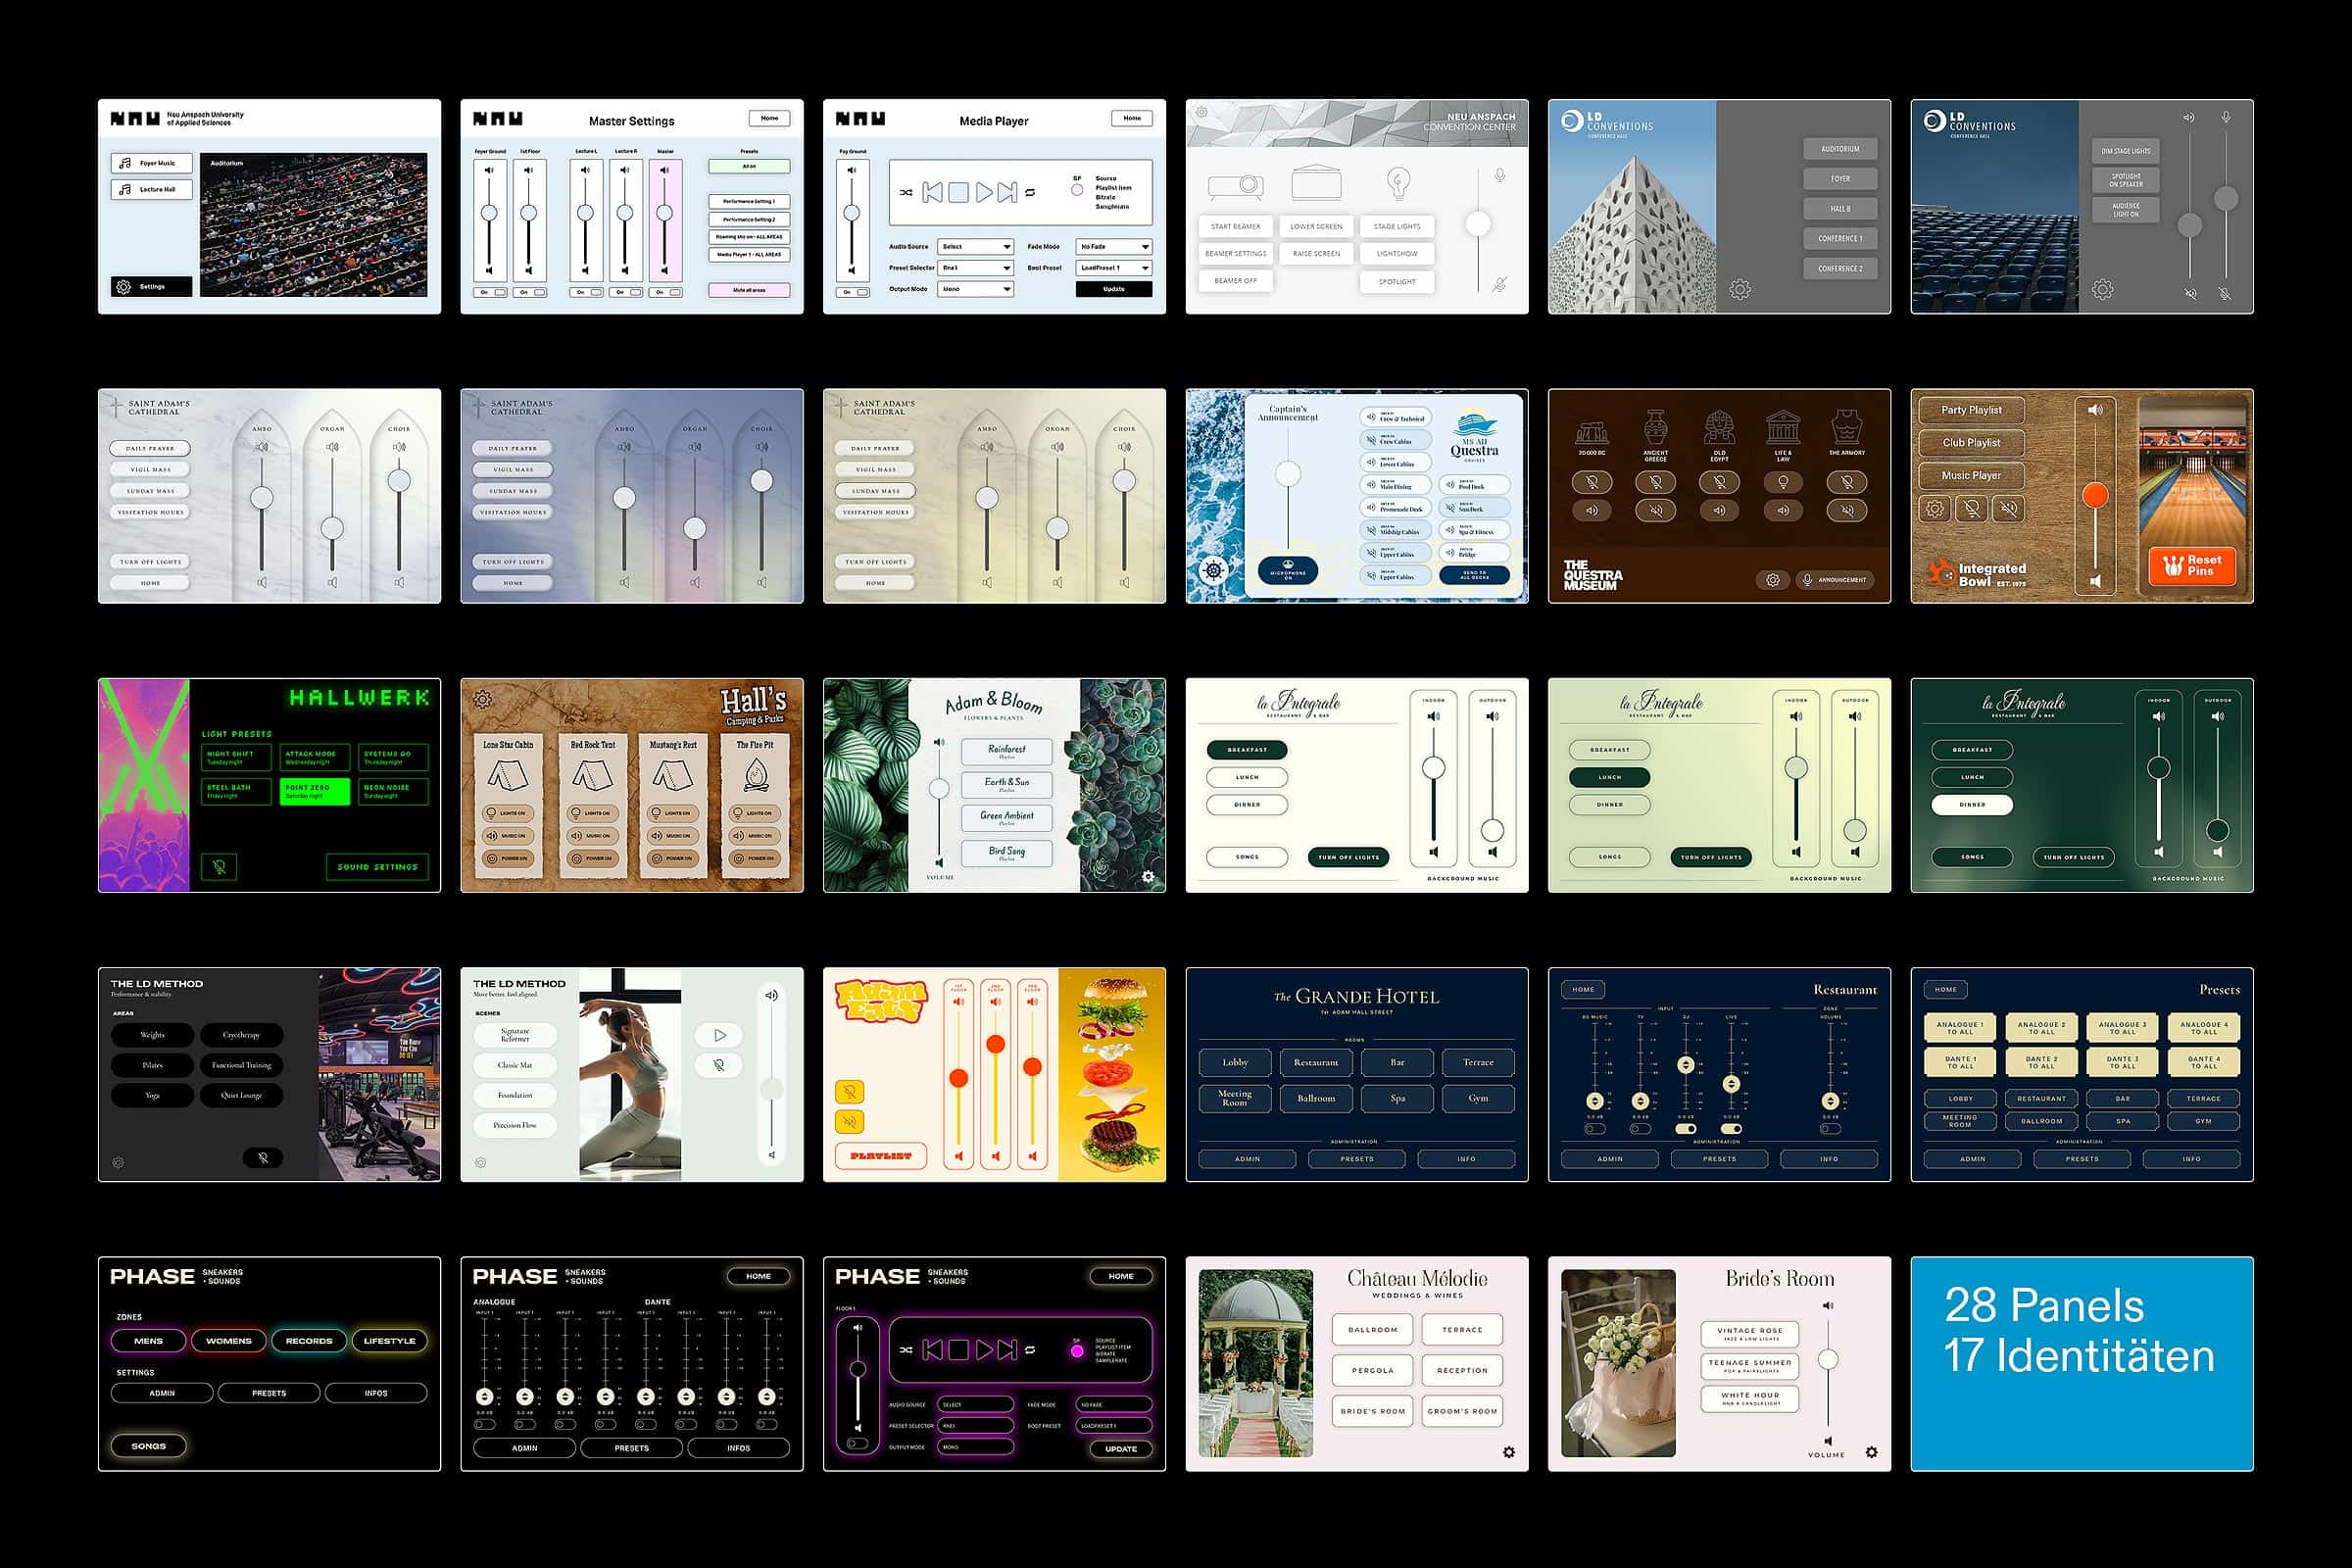Click the orange Reset Pins button
2352x1568 pixels.
tap(2192, 565)
